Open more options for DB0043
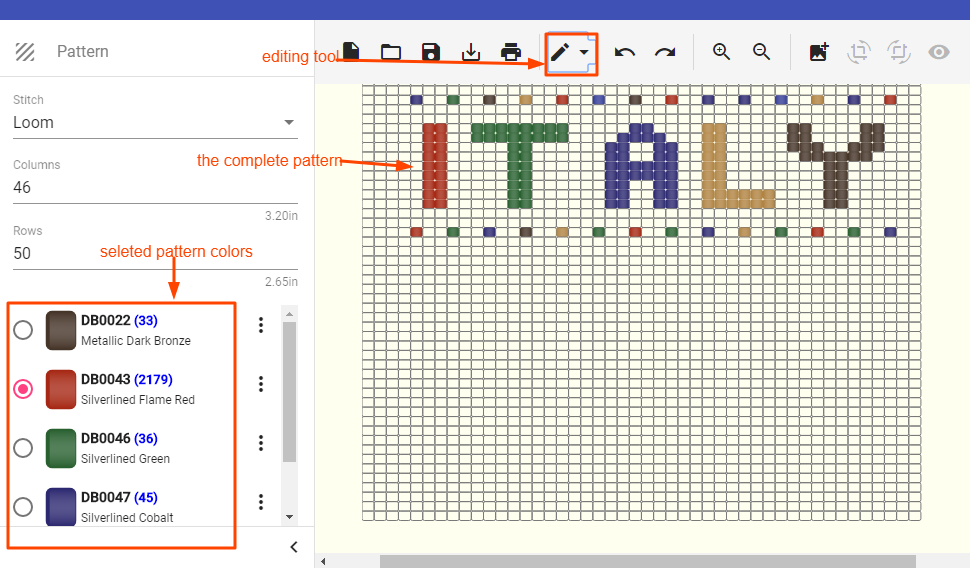970x568 pixels. click(x=261, y=384)
